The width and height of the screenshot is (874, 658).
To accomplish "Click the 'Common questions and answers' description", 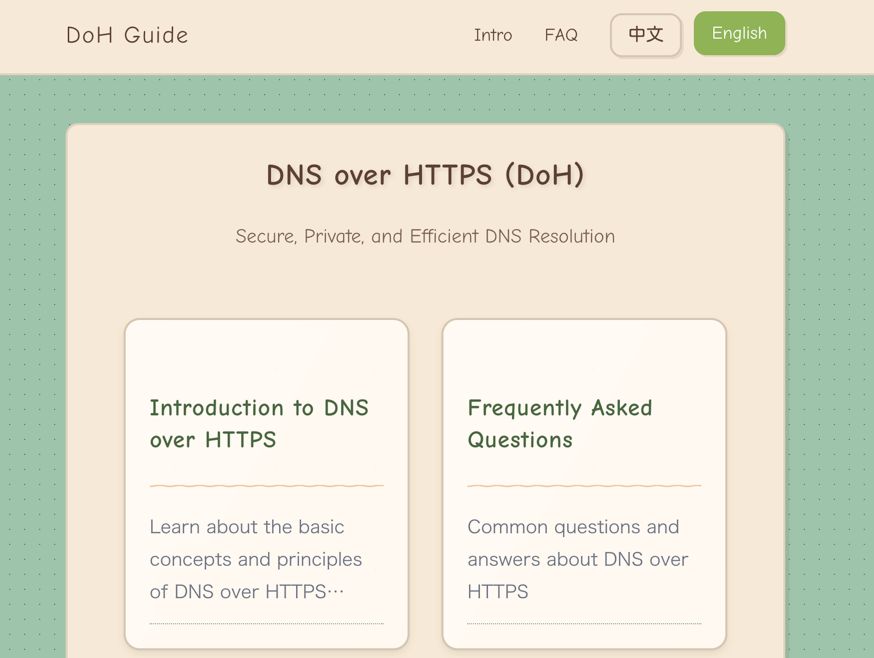I will point(577,559).
